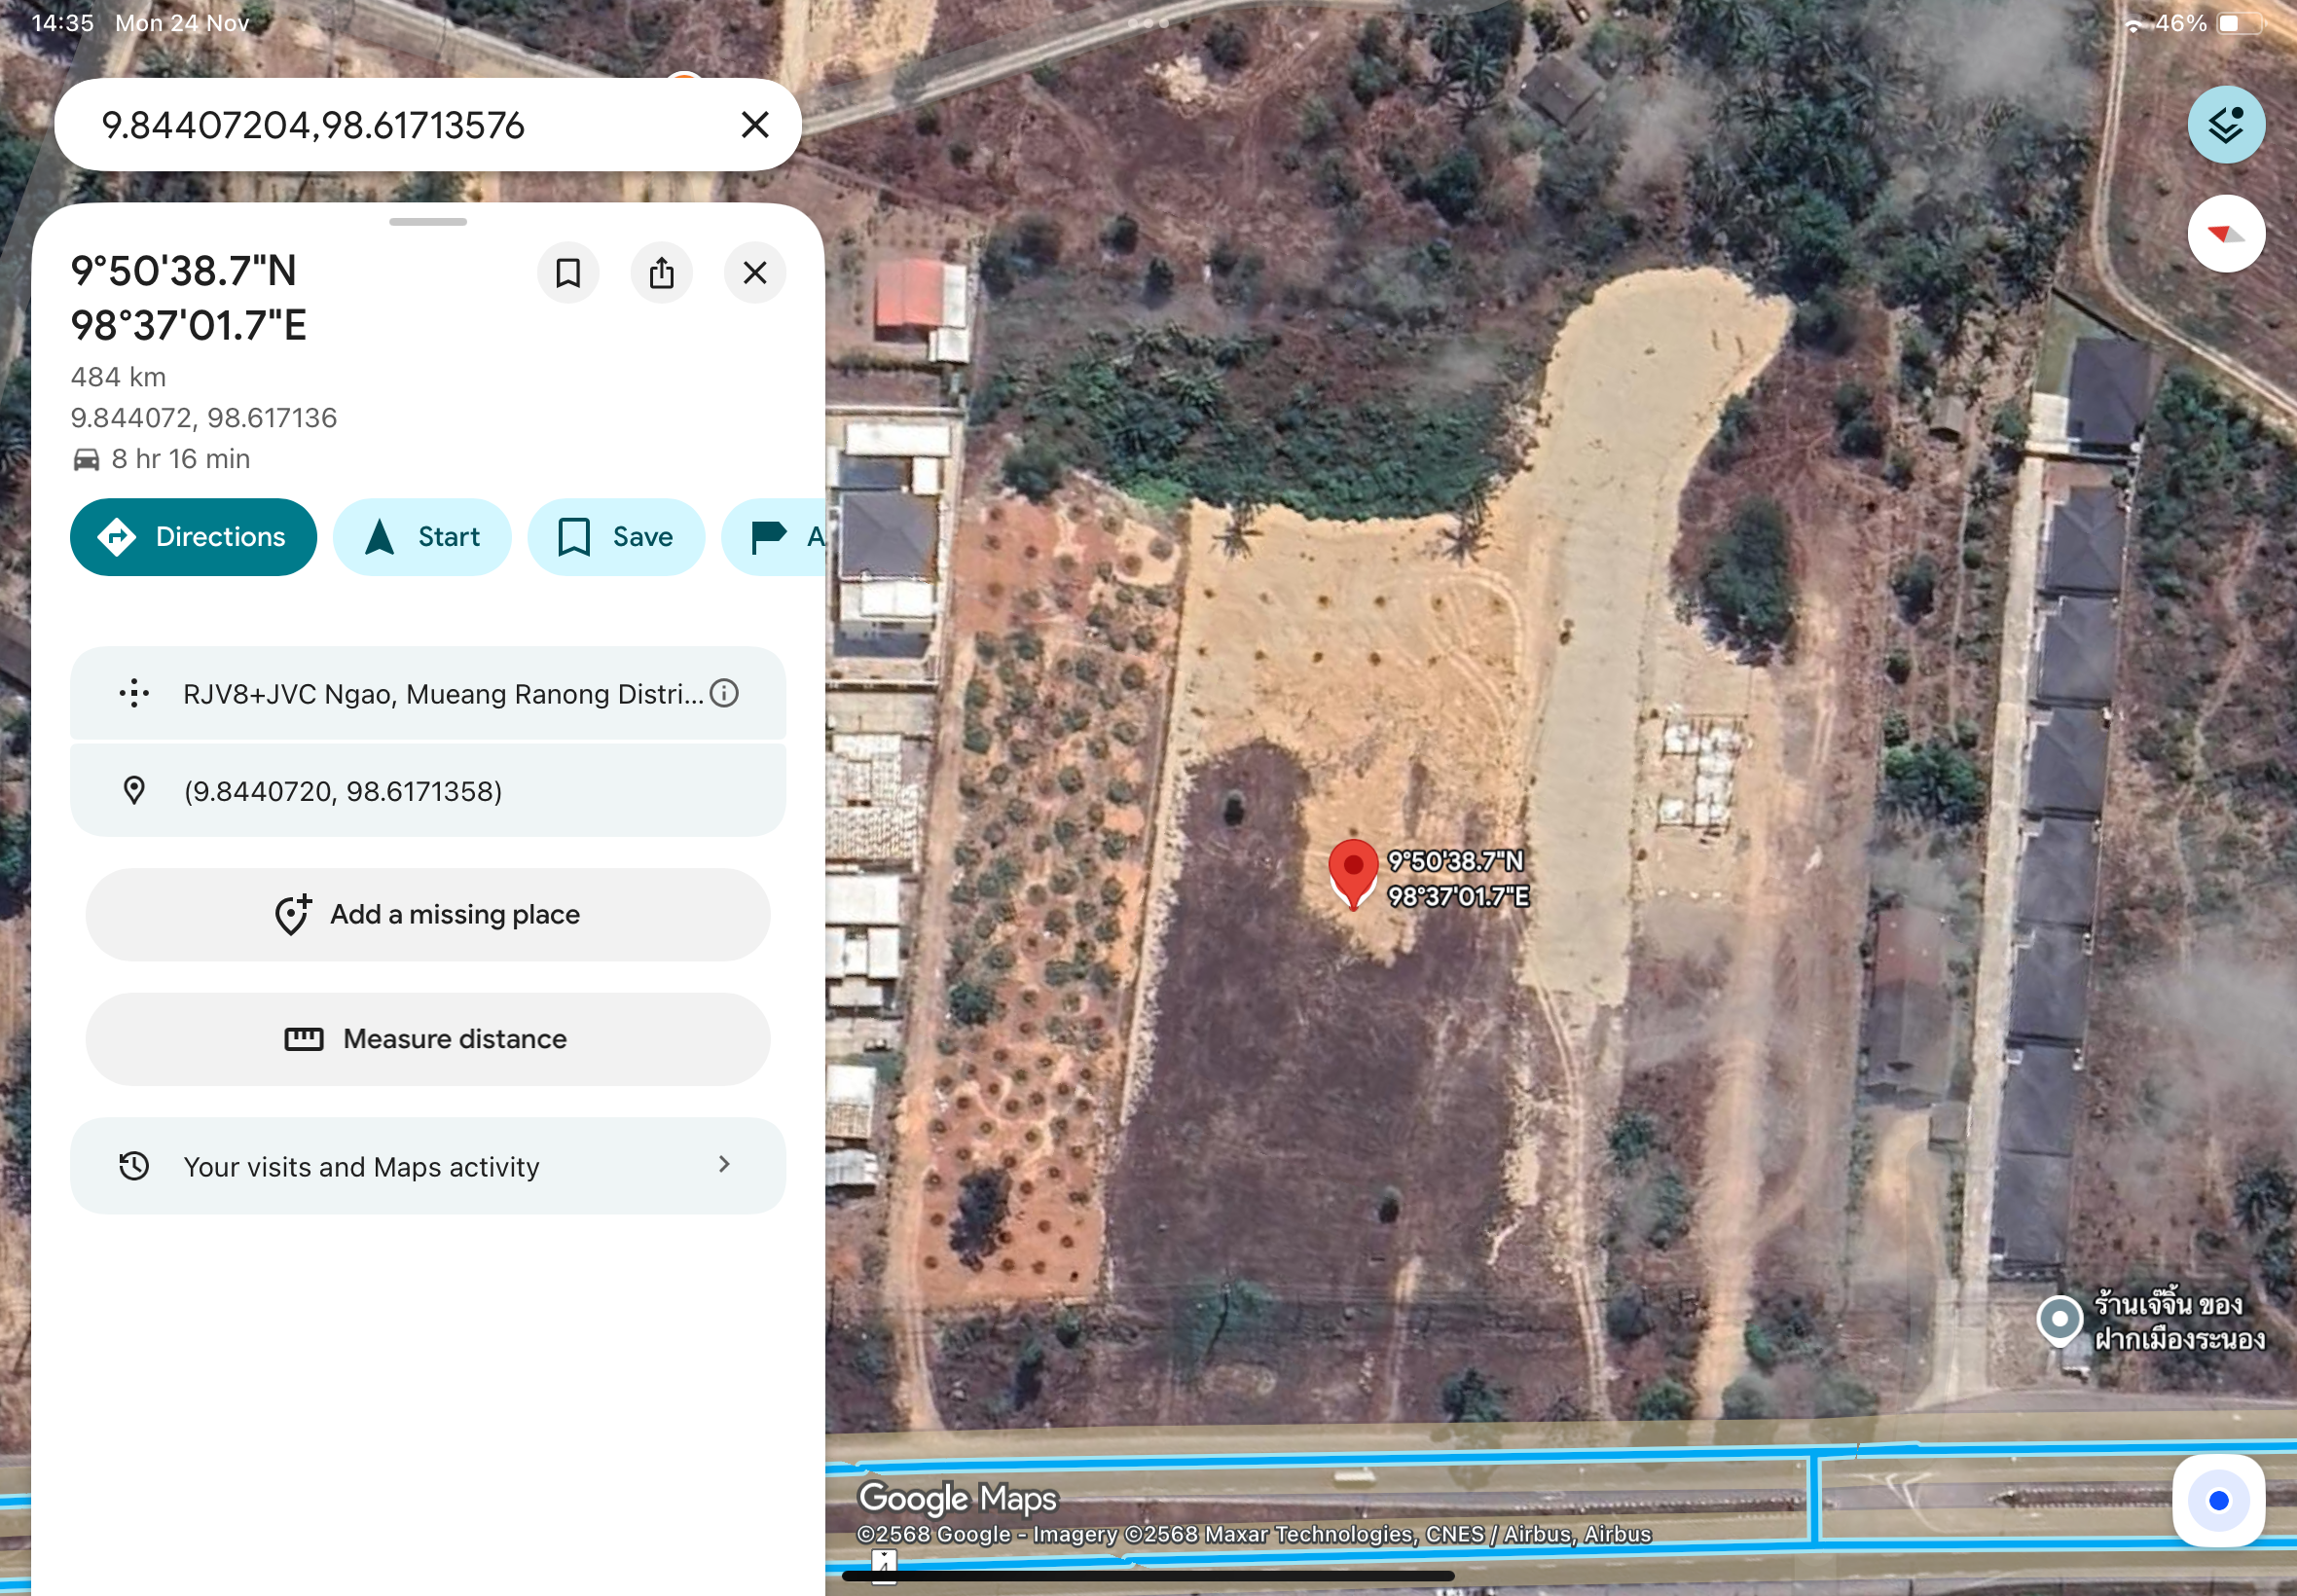This screenshot has width=2297, height=1596.
Task: Clear the coordinates search text
Action: click(755, 125)
